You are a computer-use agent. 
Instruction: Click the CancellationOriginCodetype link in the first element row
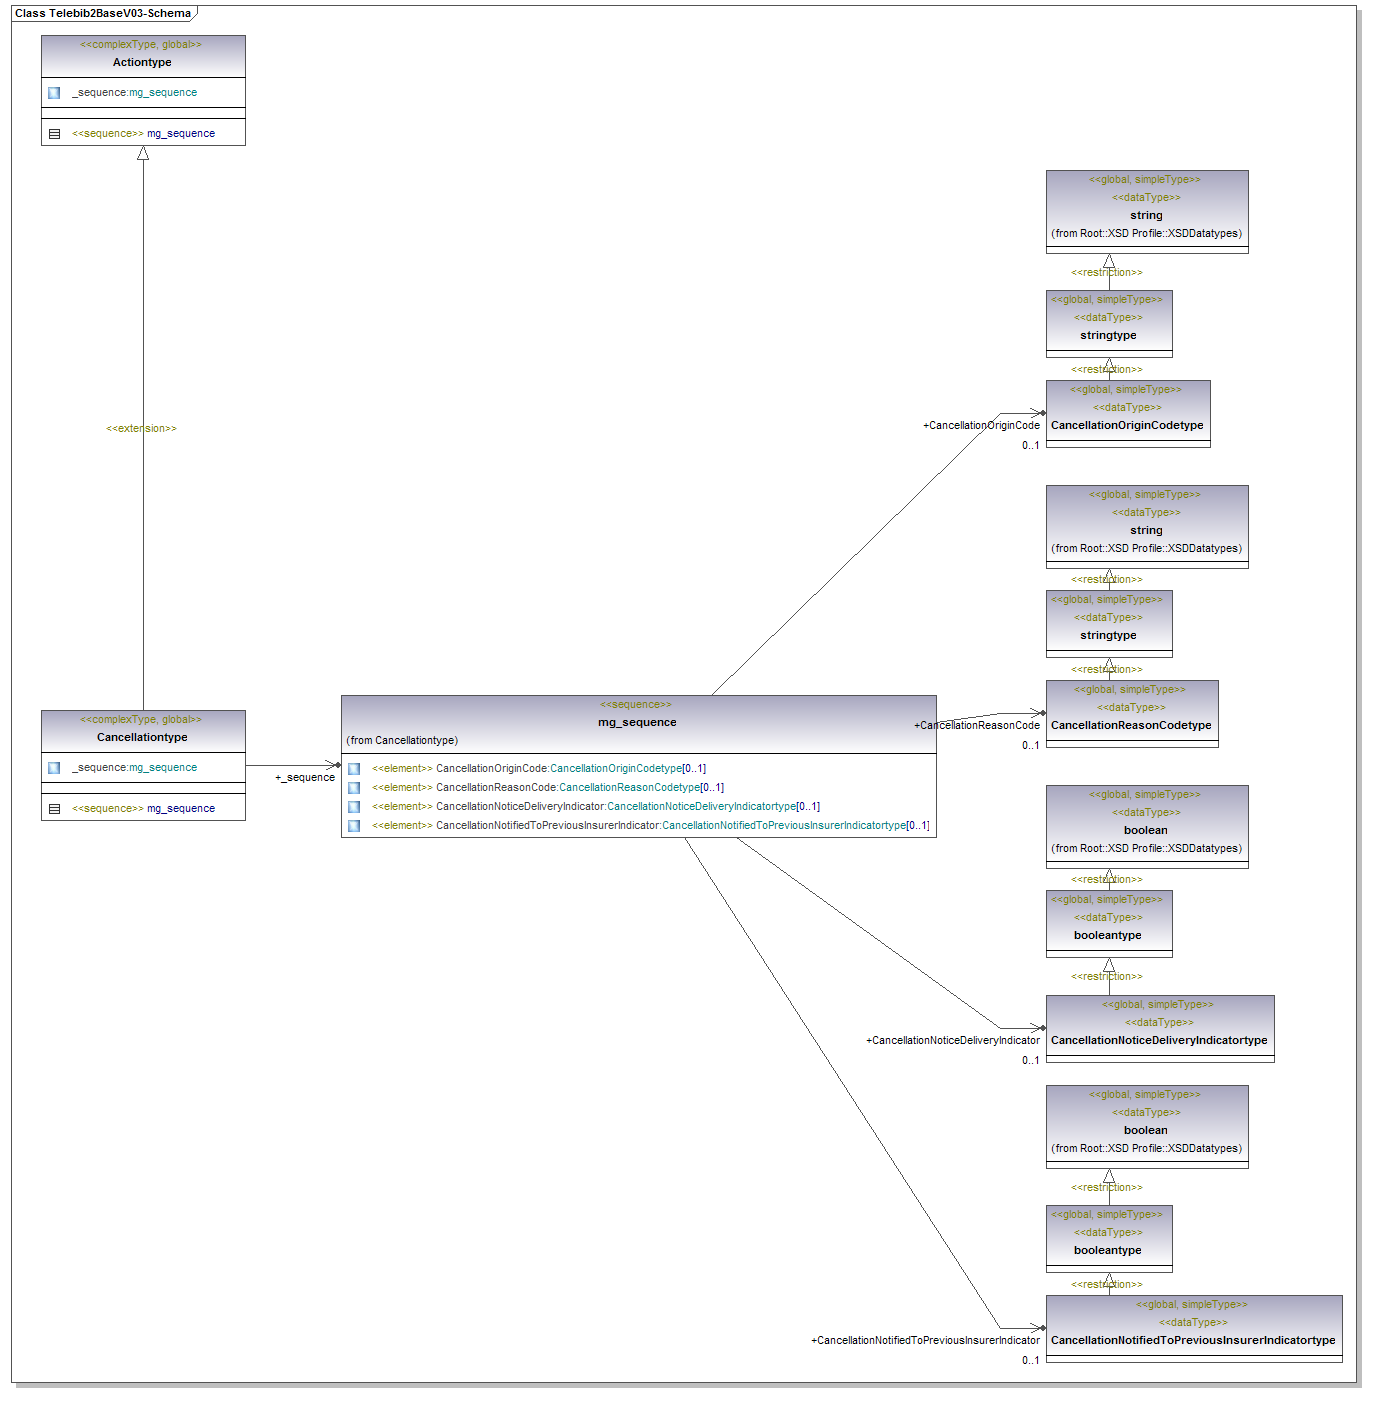click(x=615, y=769)
